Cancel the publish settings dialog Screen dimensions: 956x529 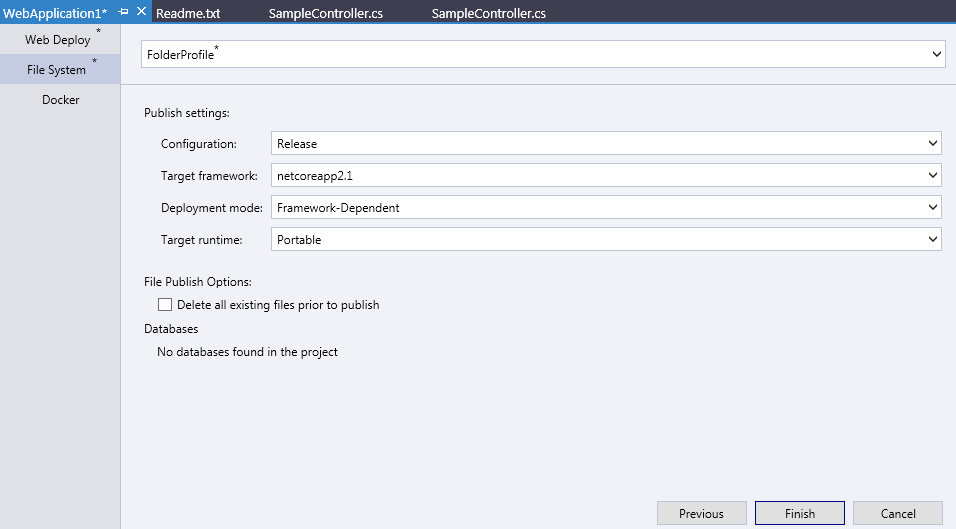pyautogui.click(x=897, y=513)
